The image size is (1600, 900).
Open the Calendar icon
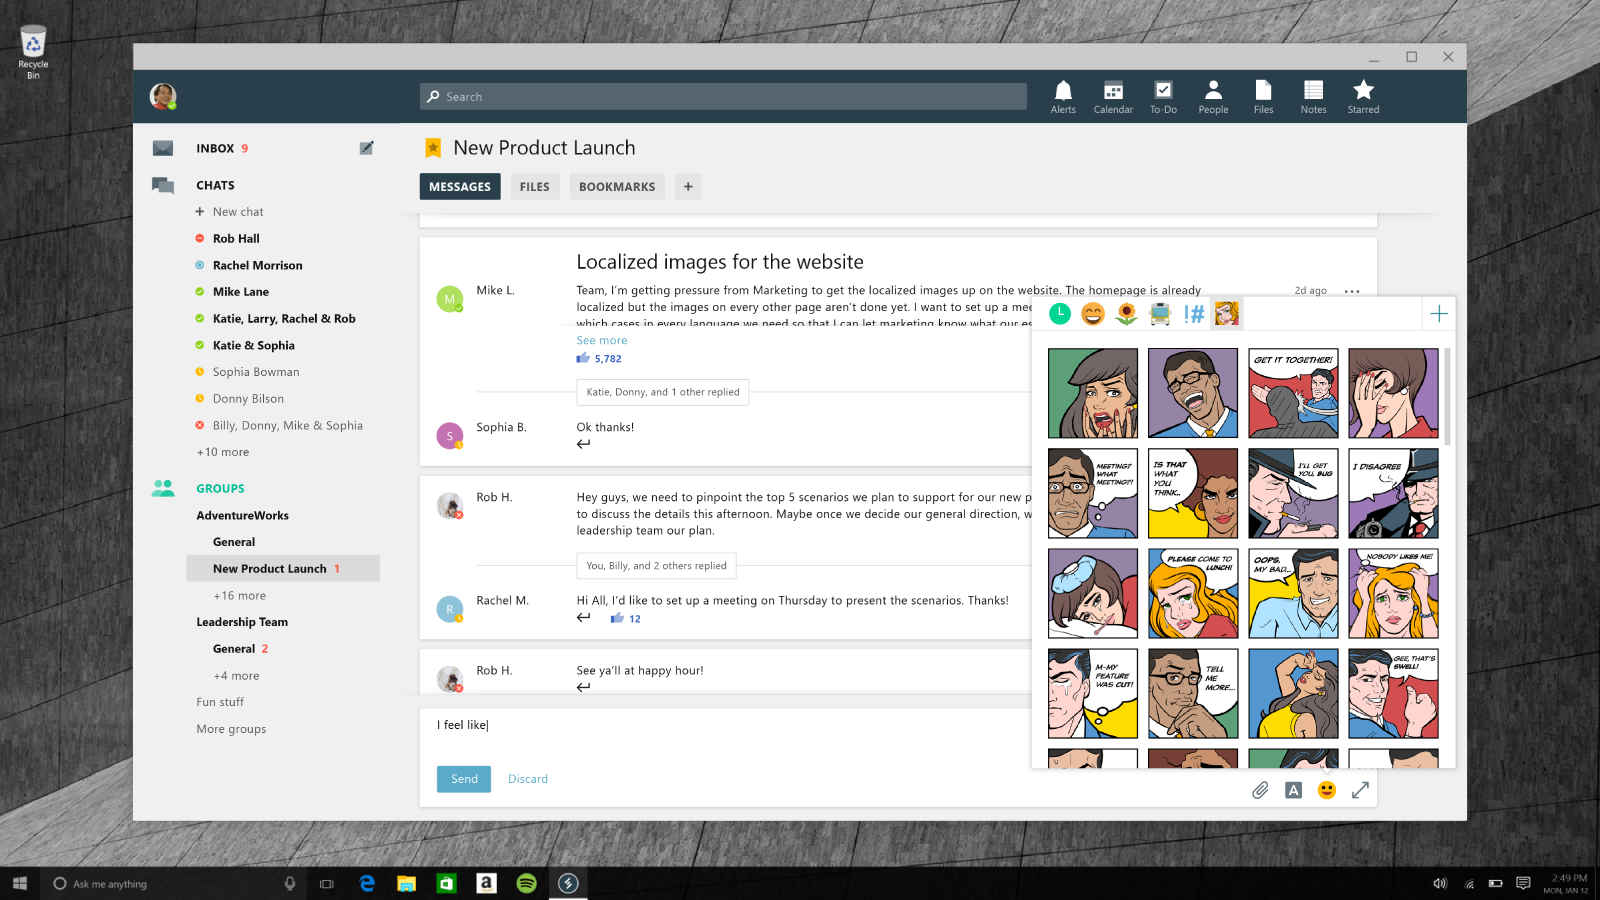tap(1113, 96)
